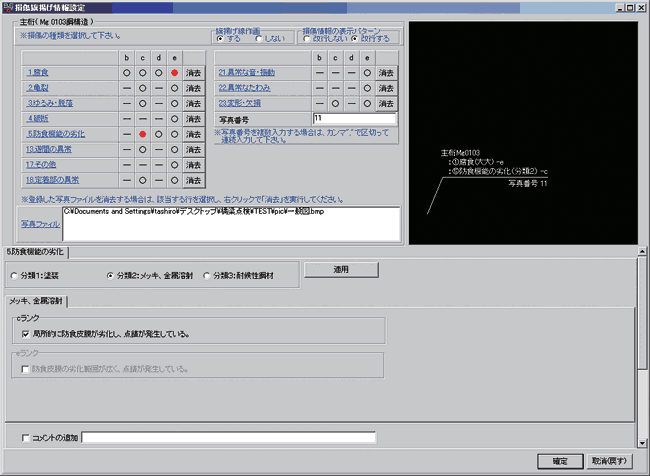Click the comment text input field
The height and width of the screenshot is (476, 650).
pyautogui.click(x=229, y=437)
